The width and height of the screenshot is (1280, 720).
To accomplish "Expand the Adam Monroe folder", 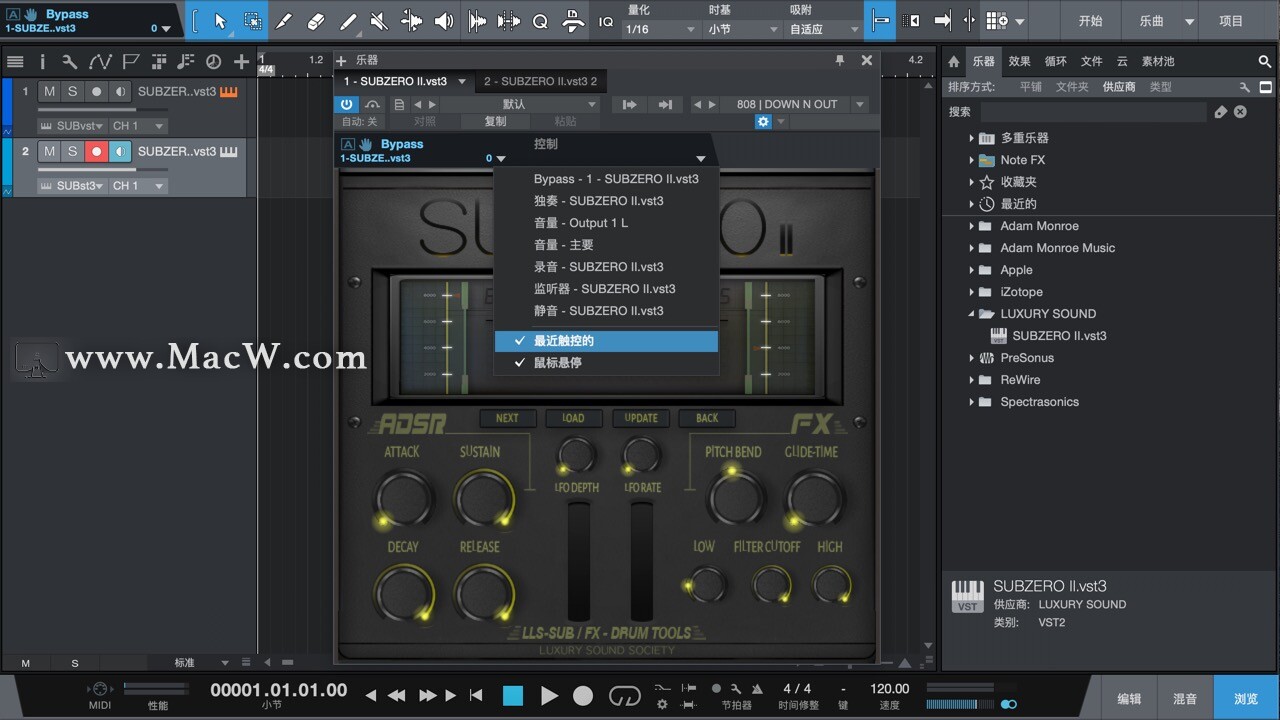I will coord(971,226).
